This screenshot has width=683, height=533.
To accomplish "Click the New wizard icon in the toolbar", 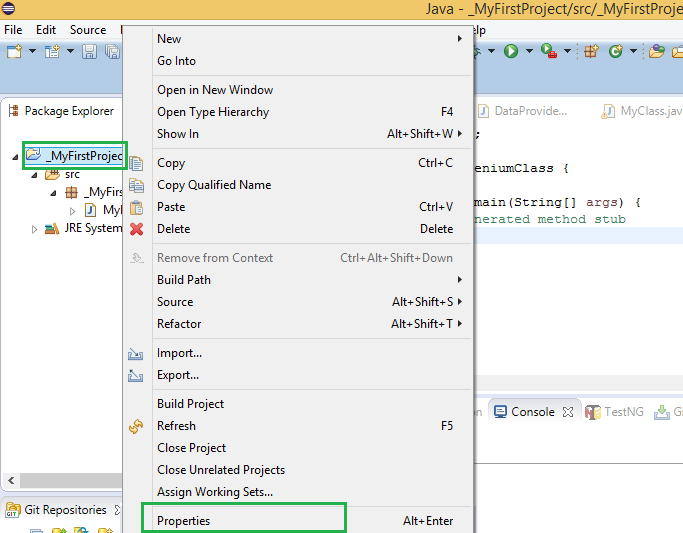I will pyautogui.click(x=17, y=51).
